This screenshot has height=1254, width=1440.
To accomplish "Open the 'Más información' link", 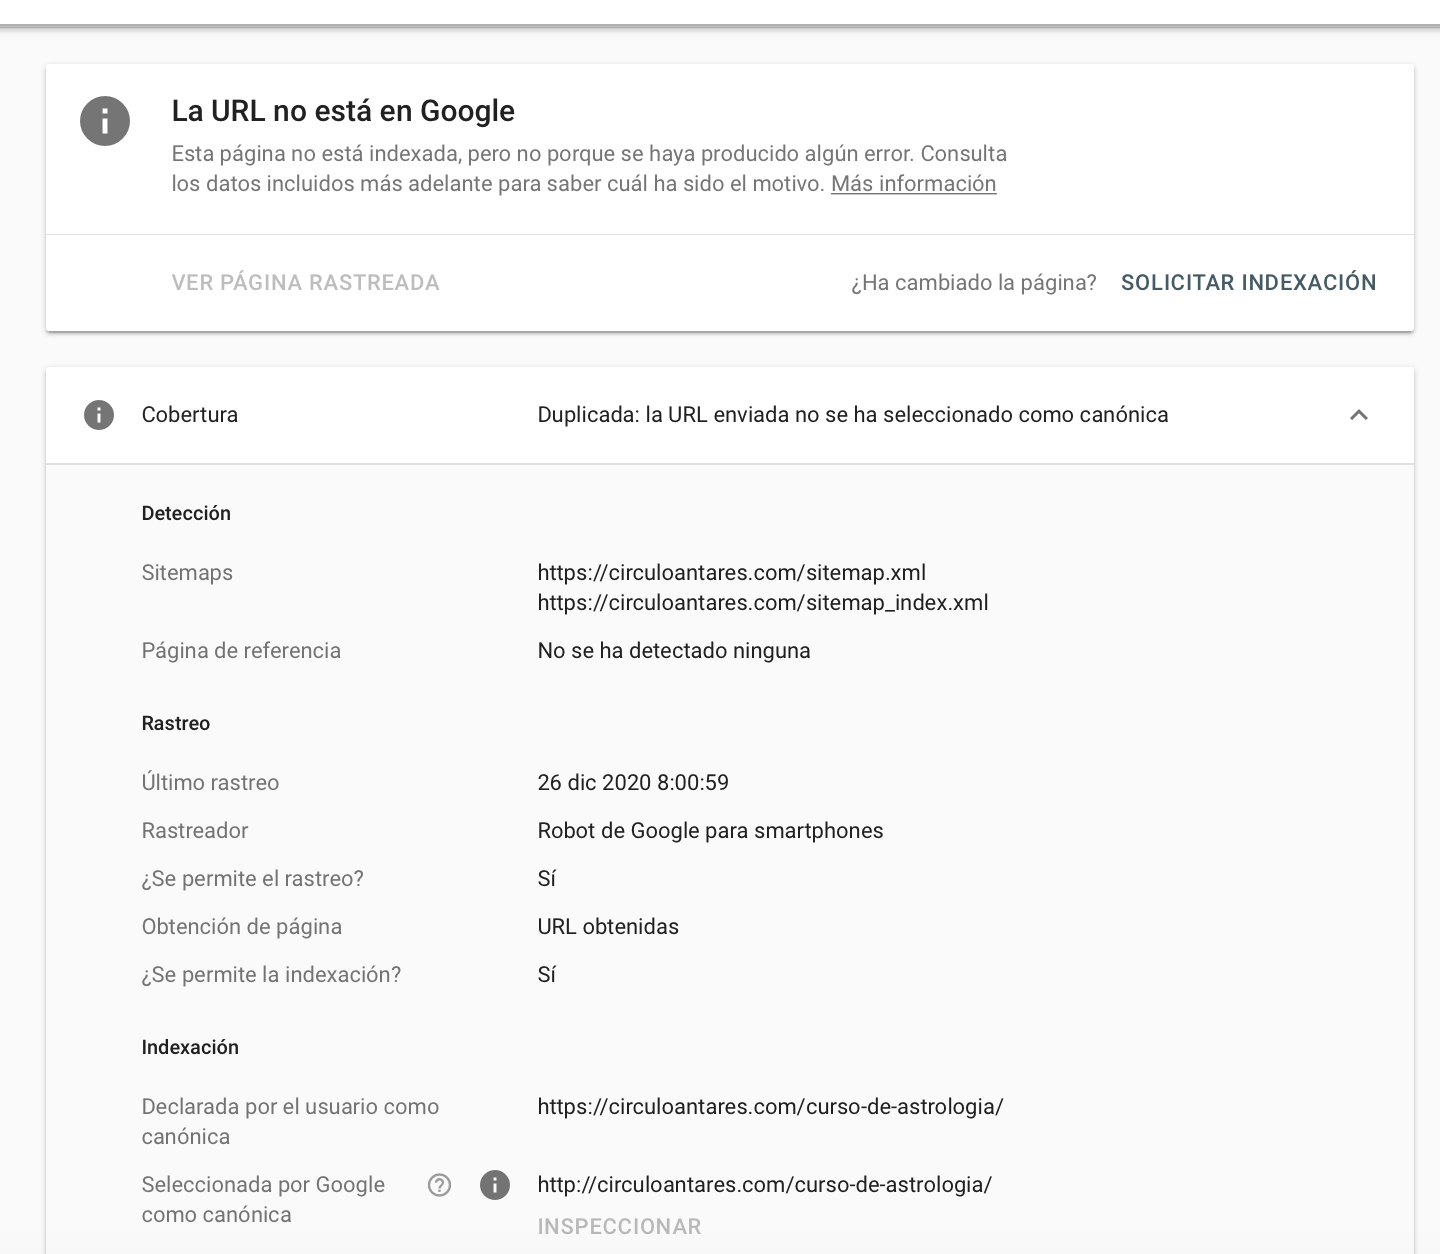I will 913,184.
